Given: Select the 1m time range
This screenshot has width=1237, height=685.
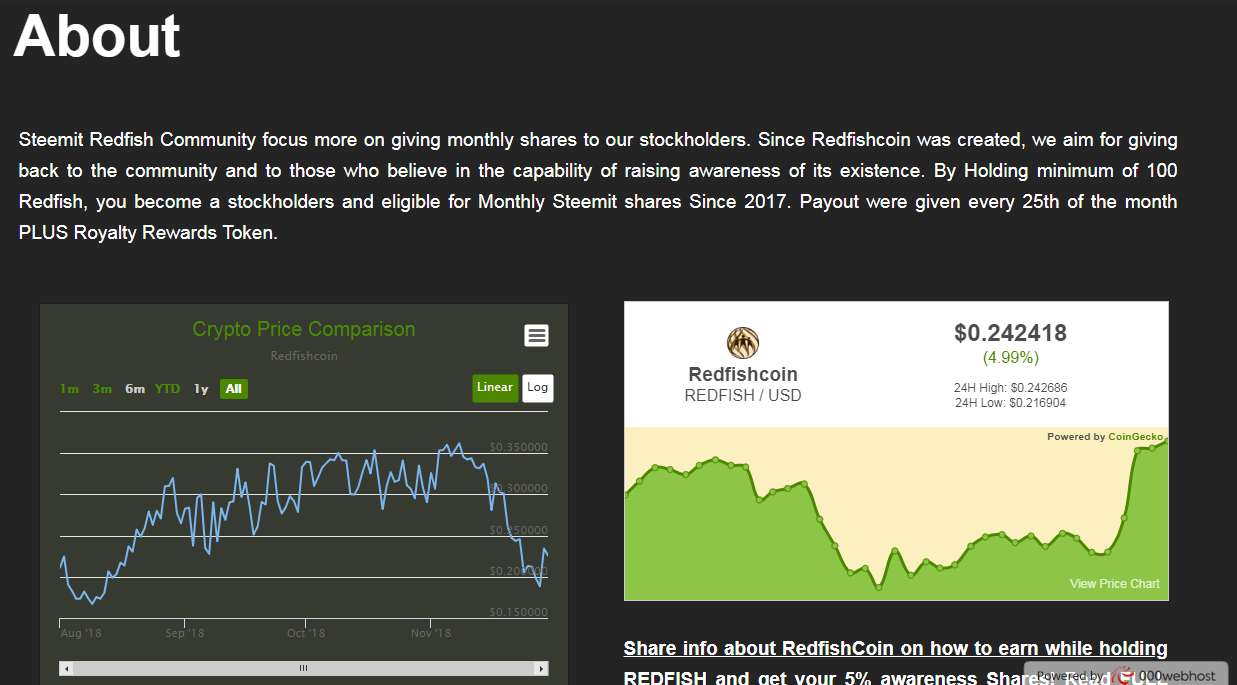Looking at the screenshot, I should tap(69, 389).
